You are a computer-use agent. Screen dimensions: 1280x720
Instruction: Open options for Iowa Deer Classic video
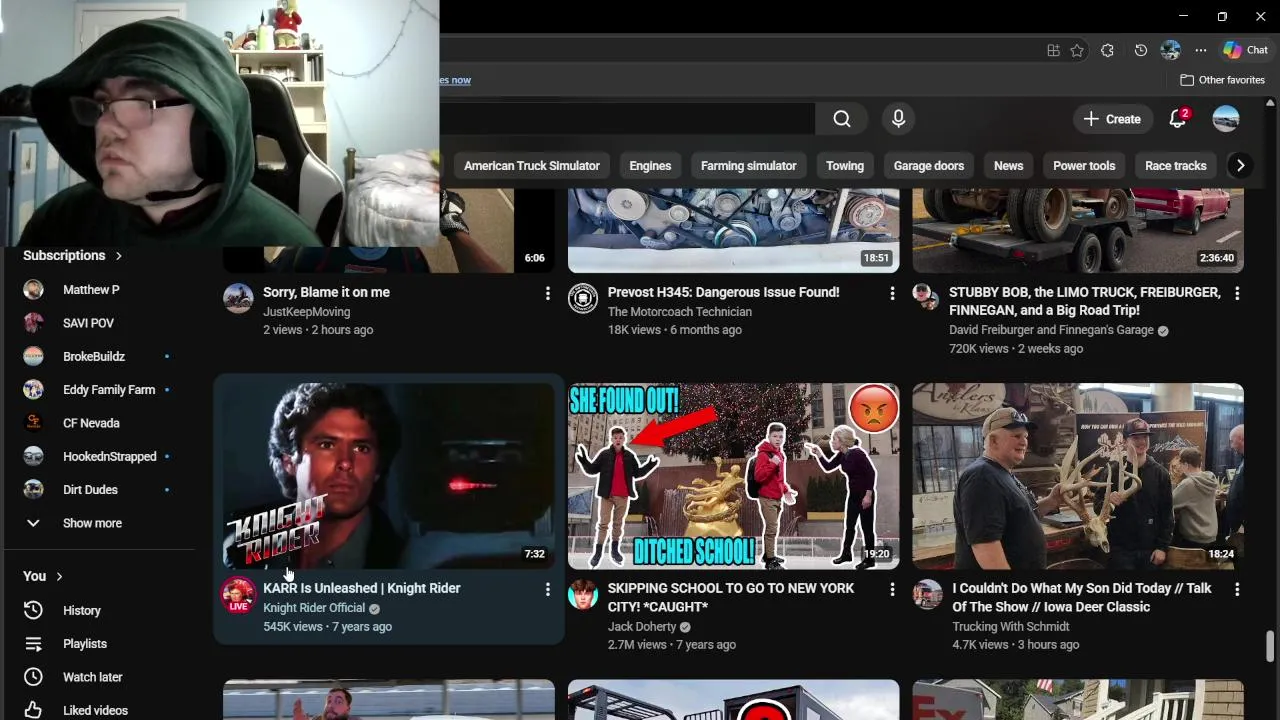tap(1237, 589)
